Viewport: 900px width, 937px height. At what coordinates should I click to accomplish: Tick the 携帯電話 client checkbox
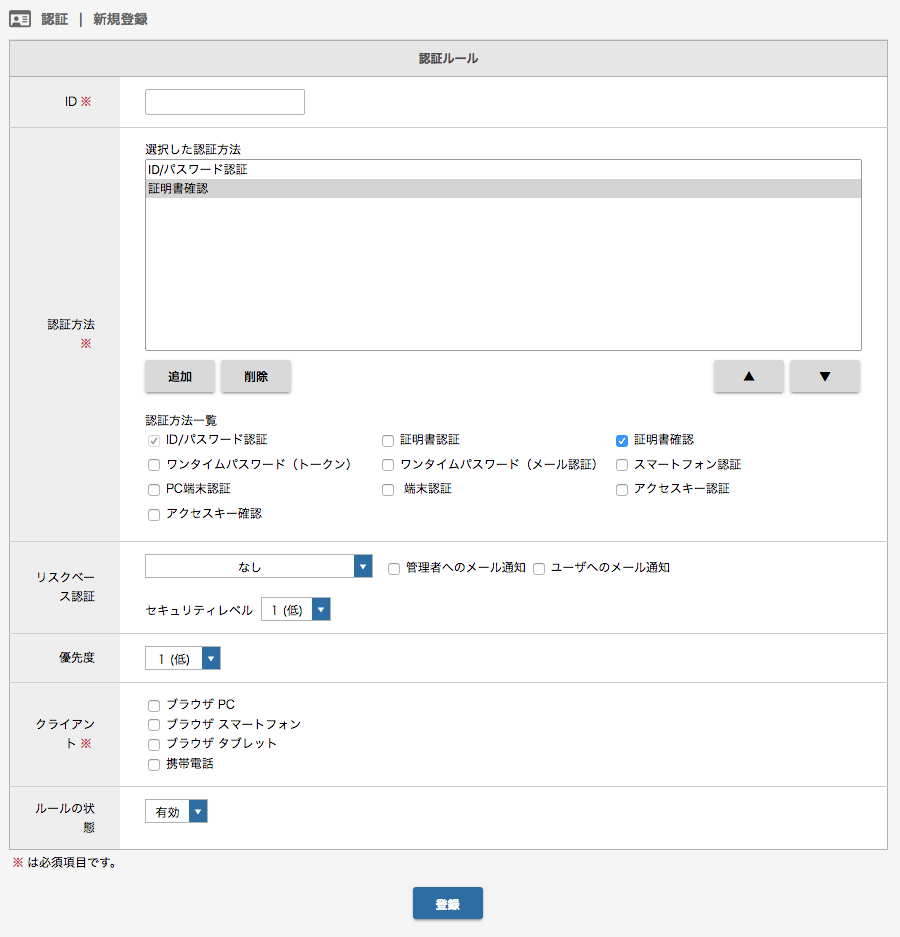click(x=154, y=765)
